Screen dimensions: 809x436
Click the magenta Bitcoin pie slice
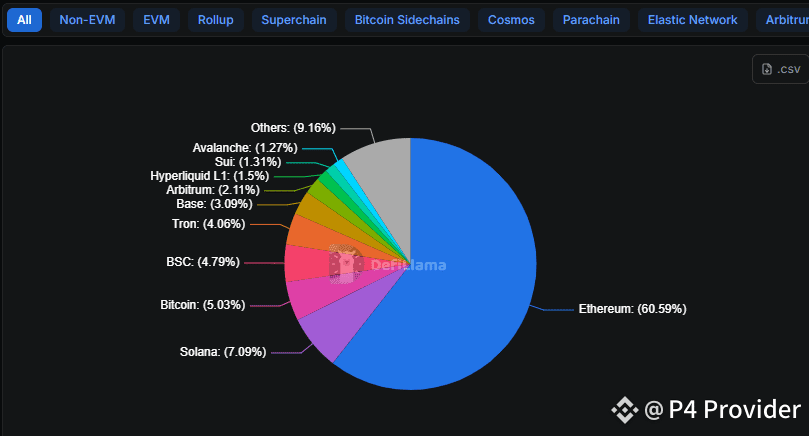tap(315, 296)
